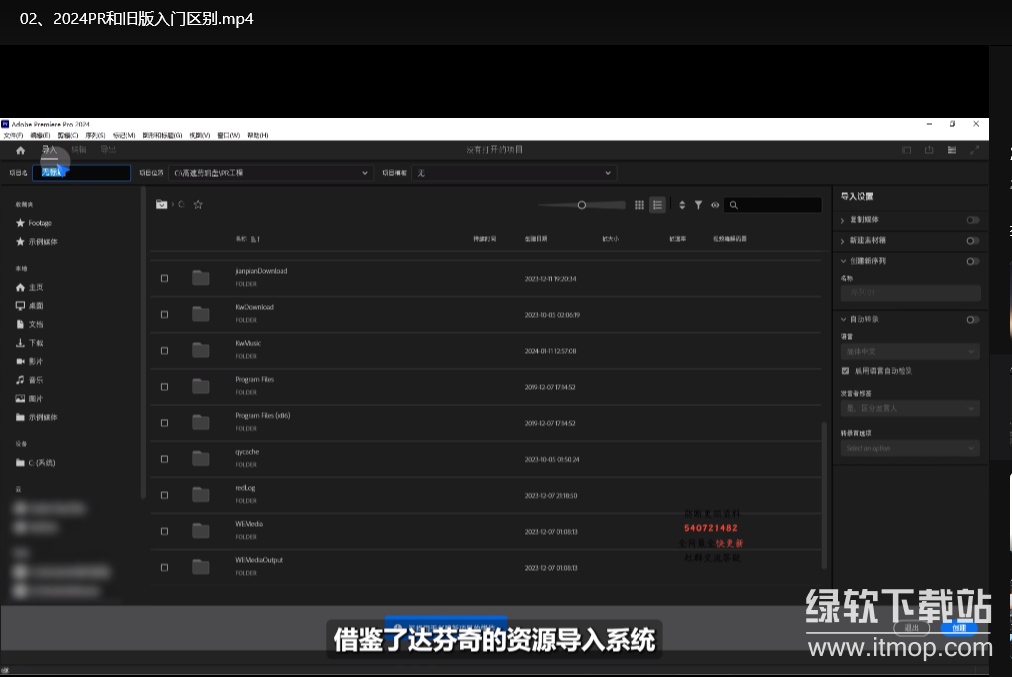The image size is (1012, 677).
Task: Select the KwMusic folder checkbox
Action: 165,350
